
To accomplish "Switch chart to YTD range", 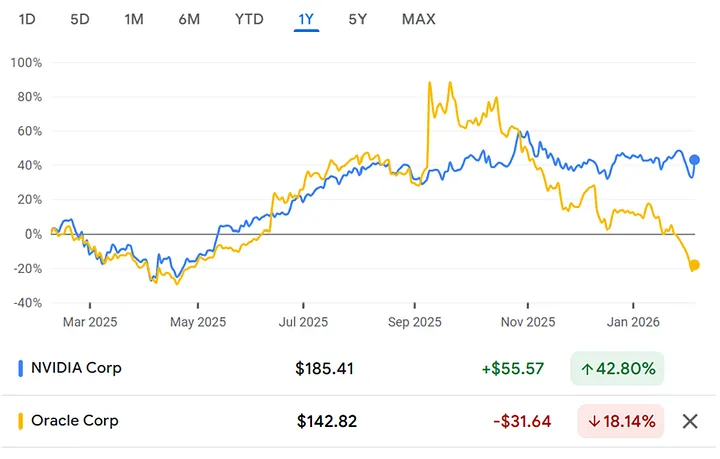I will [x=249, y=19].
